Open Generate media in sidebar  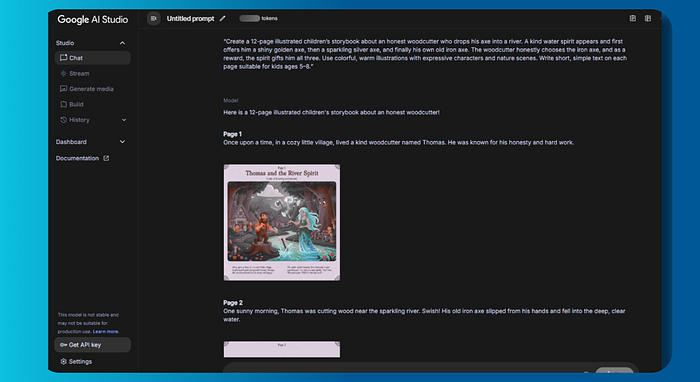92,89
